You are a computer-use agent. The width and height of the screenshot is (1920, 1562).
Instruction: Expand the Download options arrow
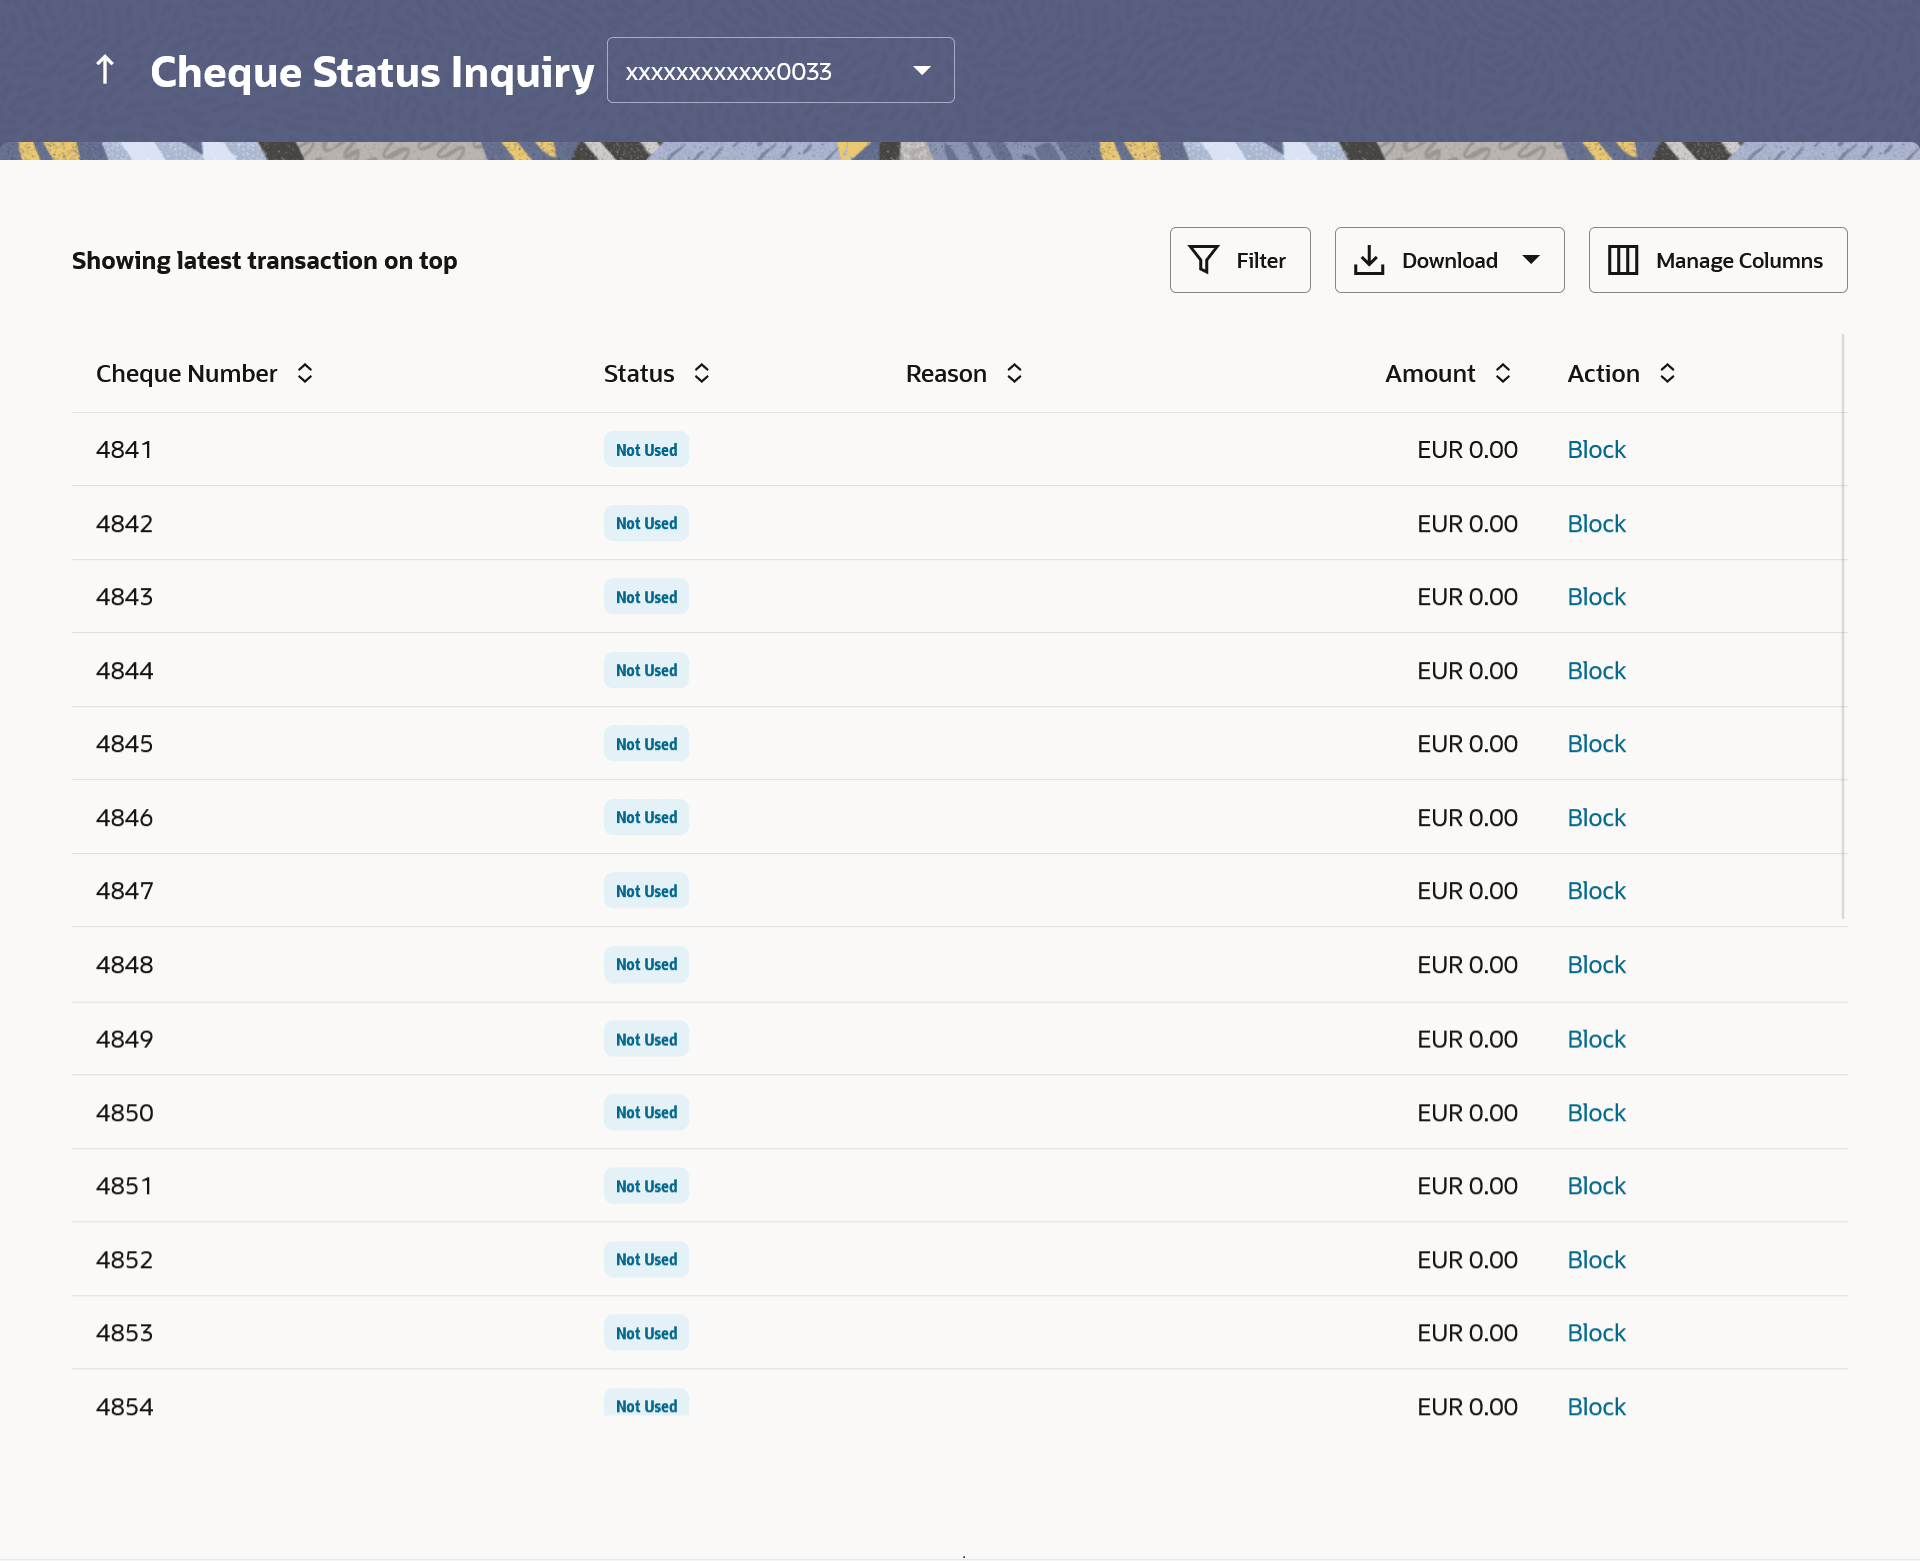click(1531, 260)
